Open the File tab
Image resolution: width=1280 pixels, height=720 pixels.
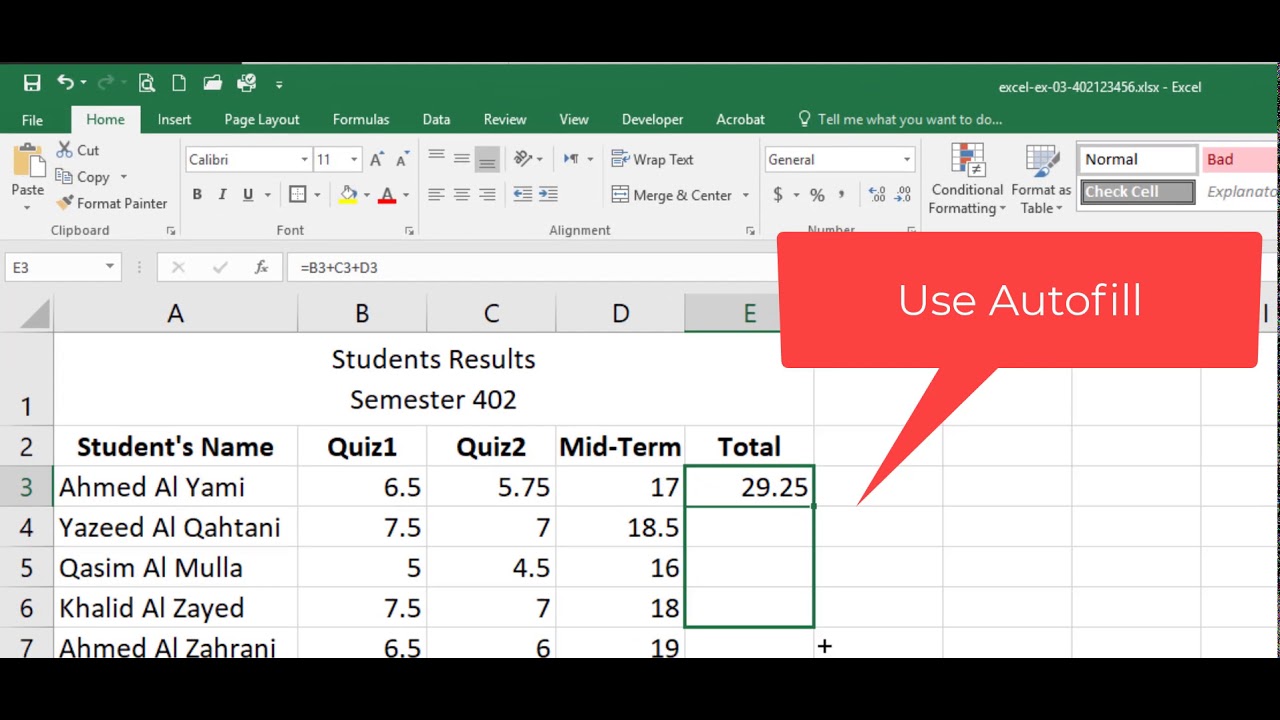click(x=32, y=120)
